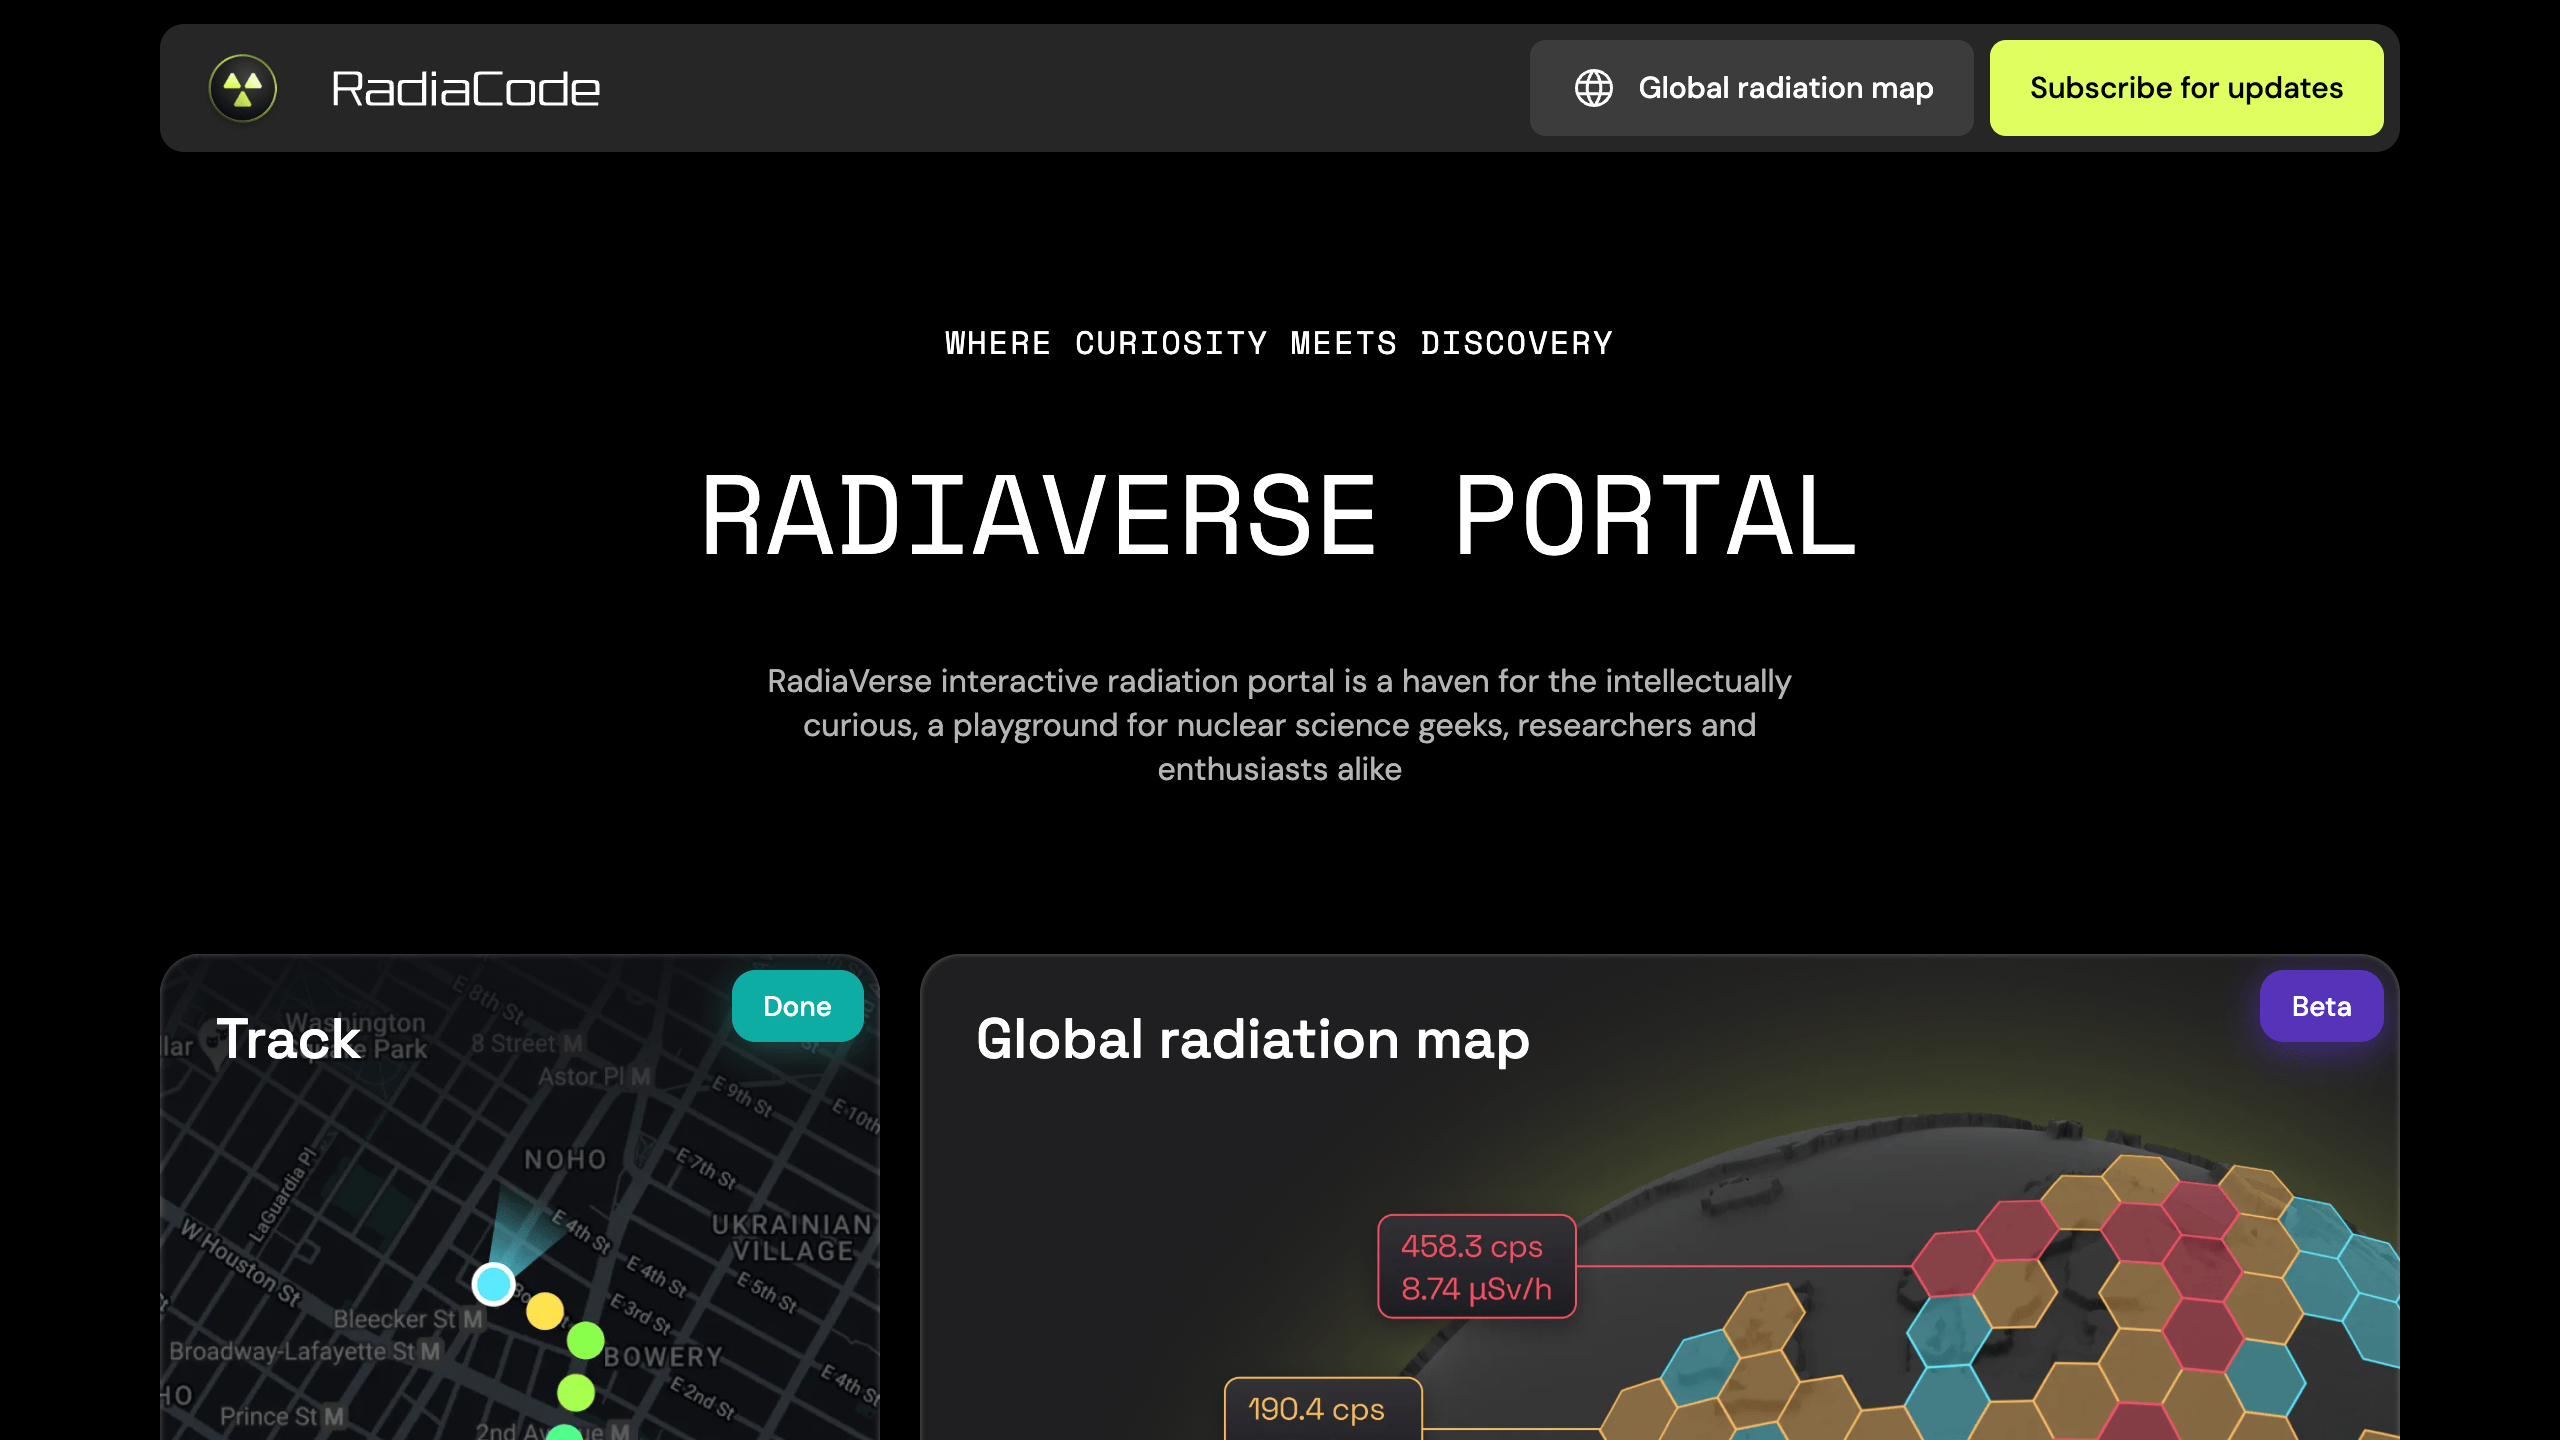Click the Track map thumbnail
This screenshot has width=2560, height=1440.
400,1200
